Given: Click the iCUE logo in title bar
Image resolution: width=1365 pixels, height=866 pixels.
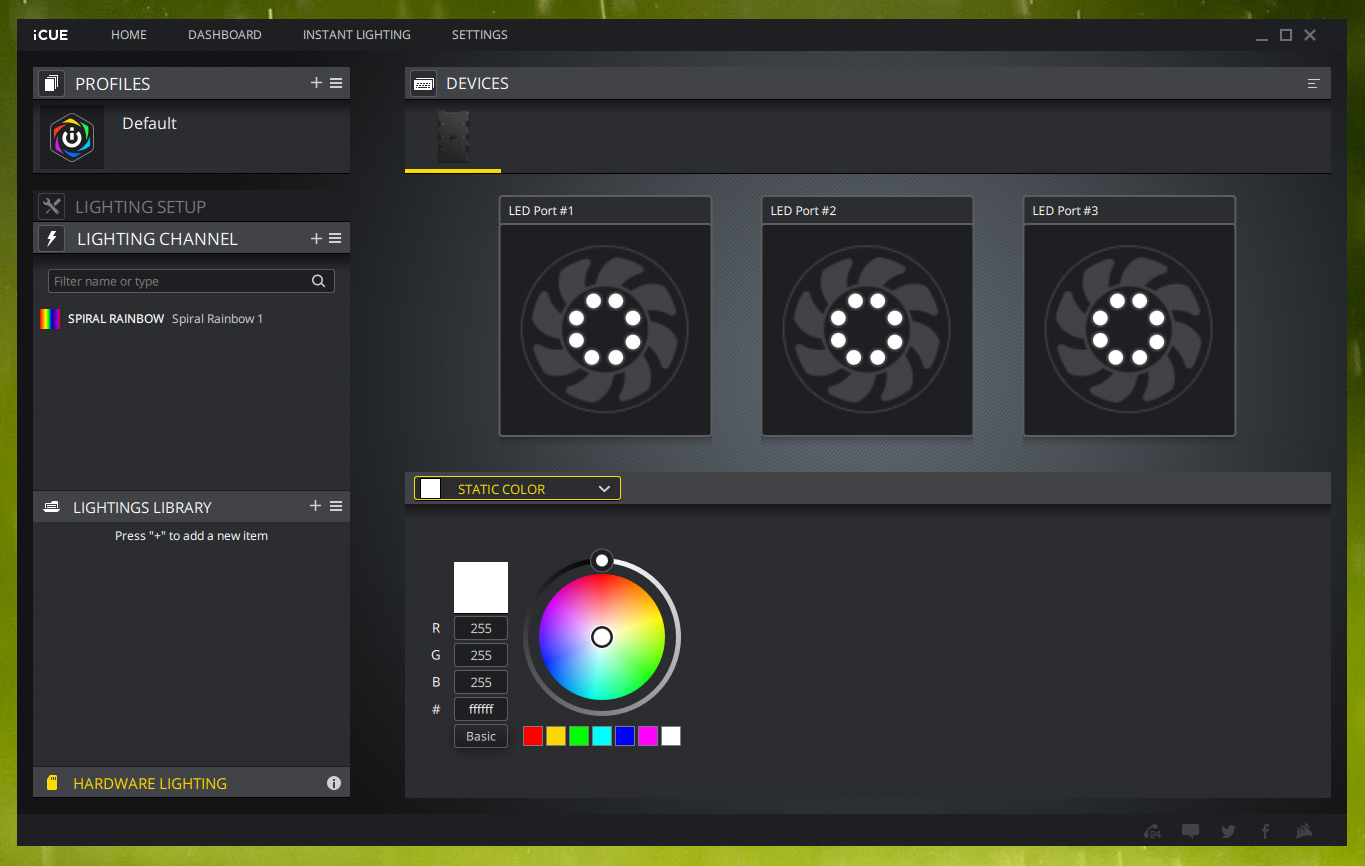Looking at the screenshot, I should point(51,35).
